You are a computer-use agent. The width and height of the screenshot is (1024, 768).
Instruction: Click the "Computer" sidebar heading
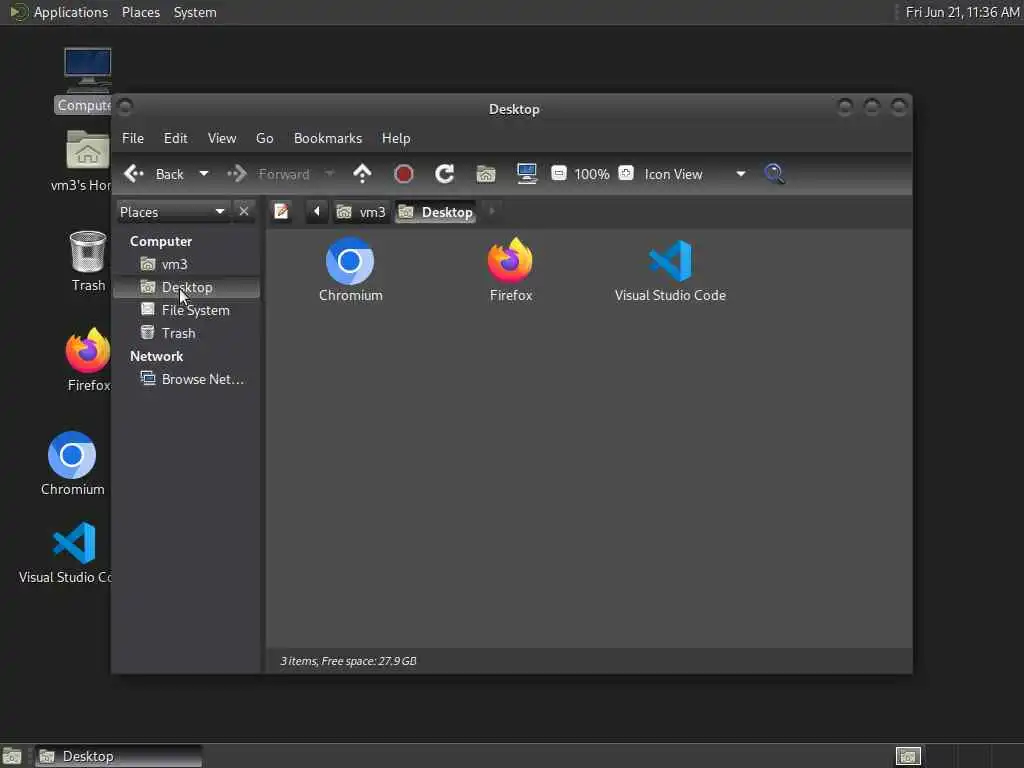161,242
